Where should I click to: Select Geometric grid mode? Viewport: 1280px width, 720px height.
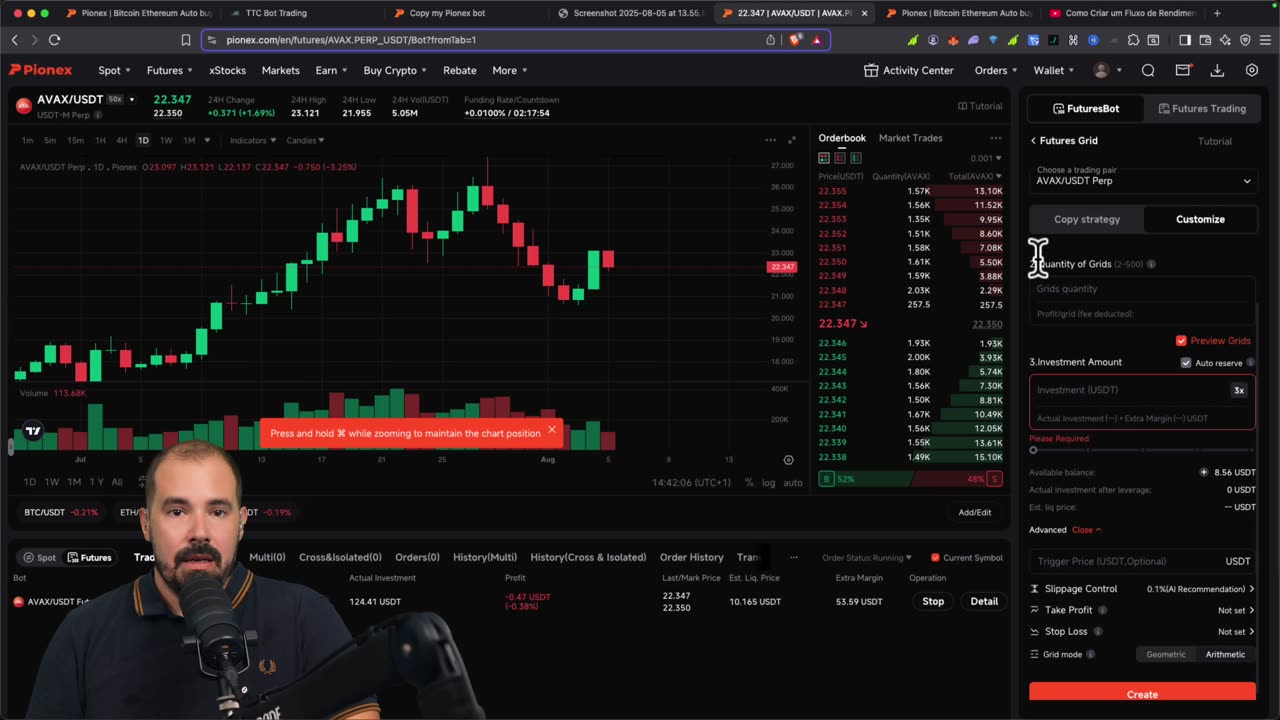click(1166, 654)
